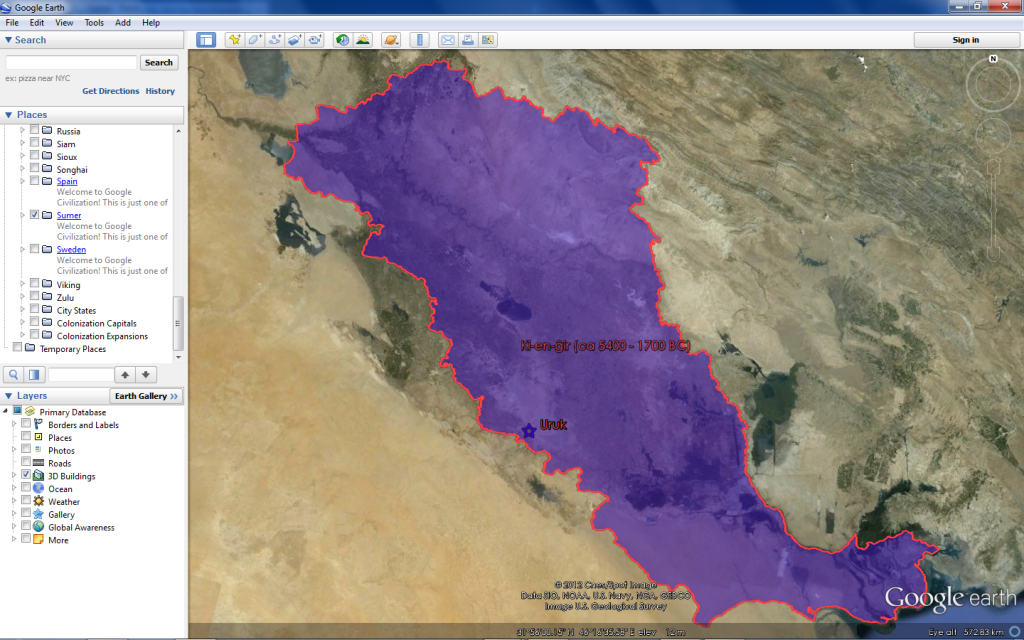The width and height of the screenshot is (1024, 640).
Task: Enable the Borders and Labels layer
Action: click(26, 424)
